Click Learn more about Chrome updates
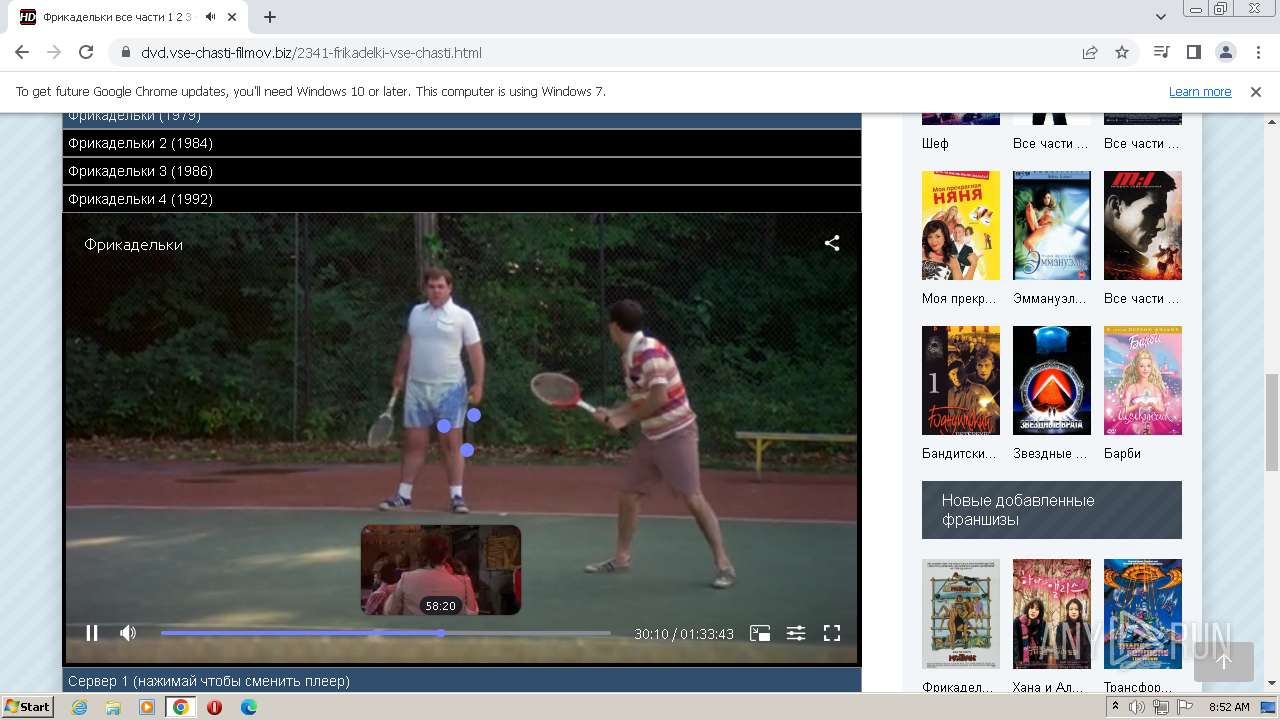This screenshot has height=720, width=1280. [1200, 91]
